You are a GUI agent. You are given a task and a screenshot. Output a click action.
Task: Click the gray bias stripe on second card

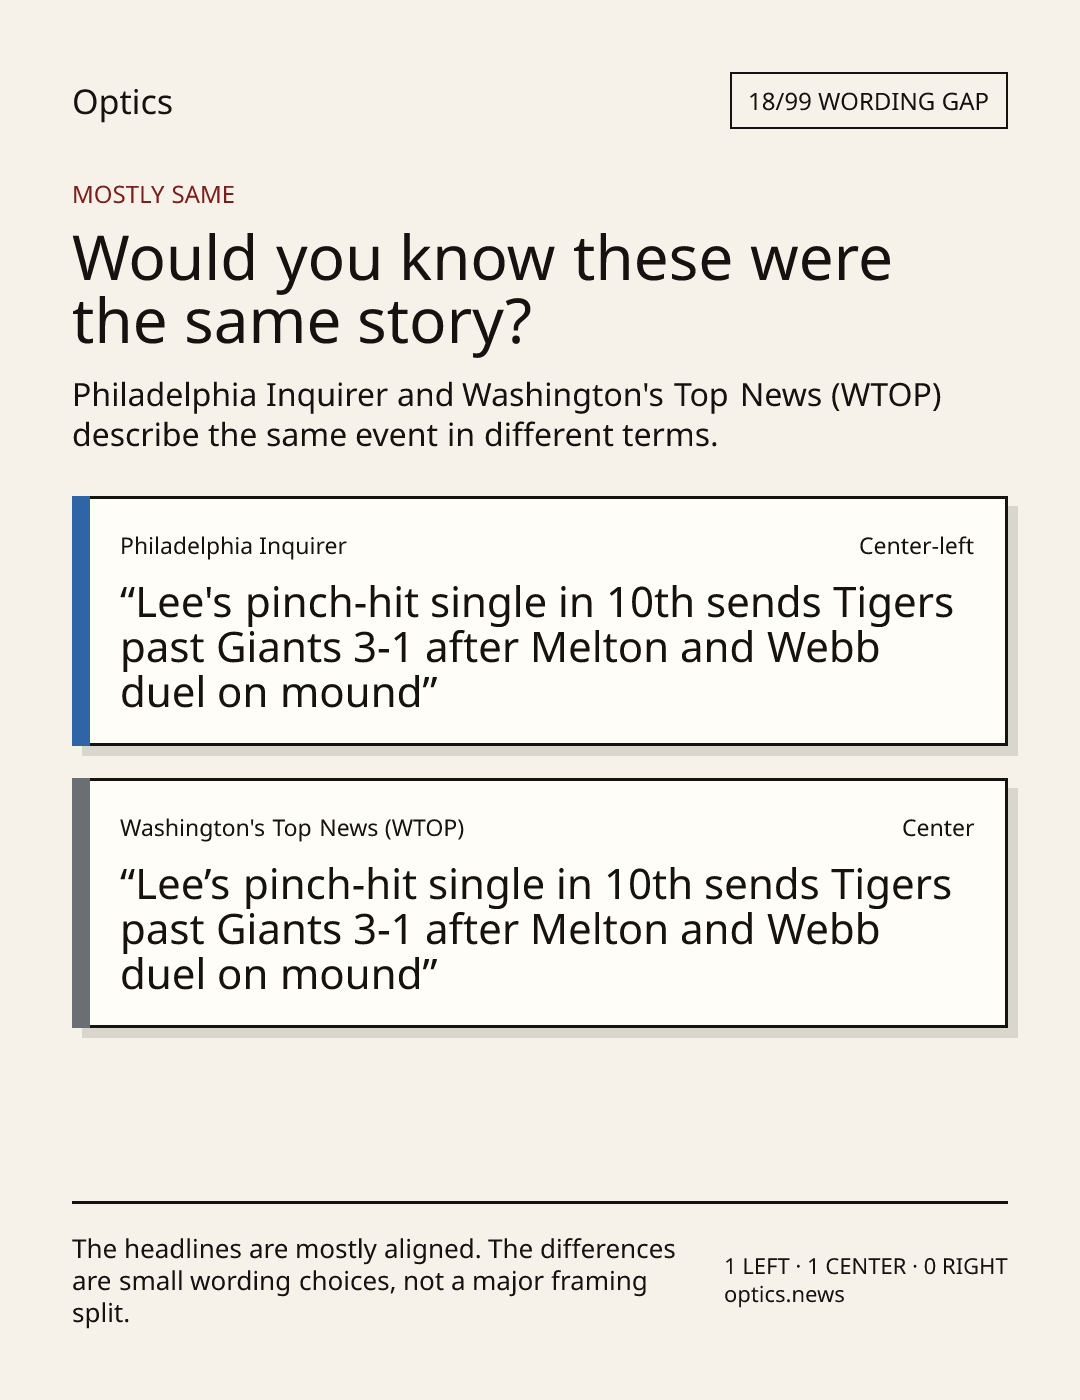81,903
